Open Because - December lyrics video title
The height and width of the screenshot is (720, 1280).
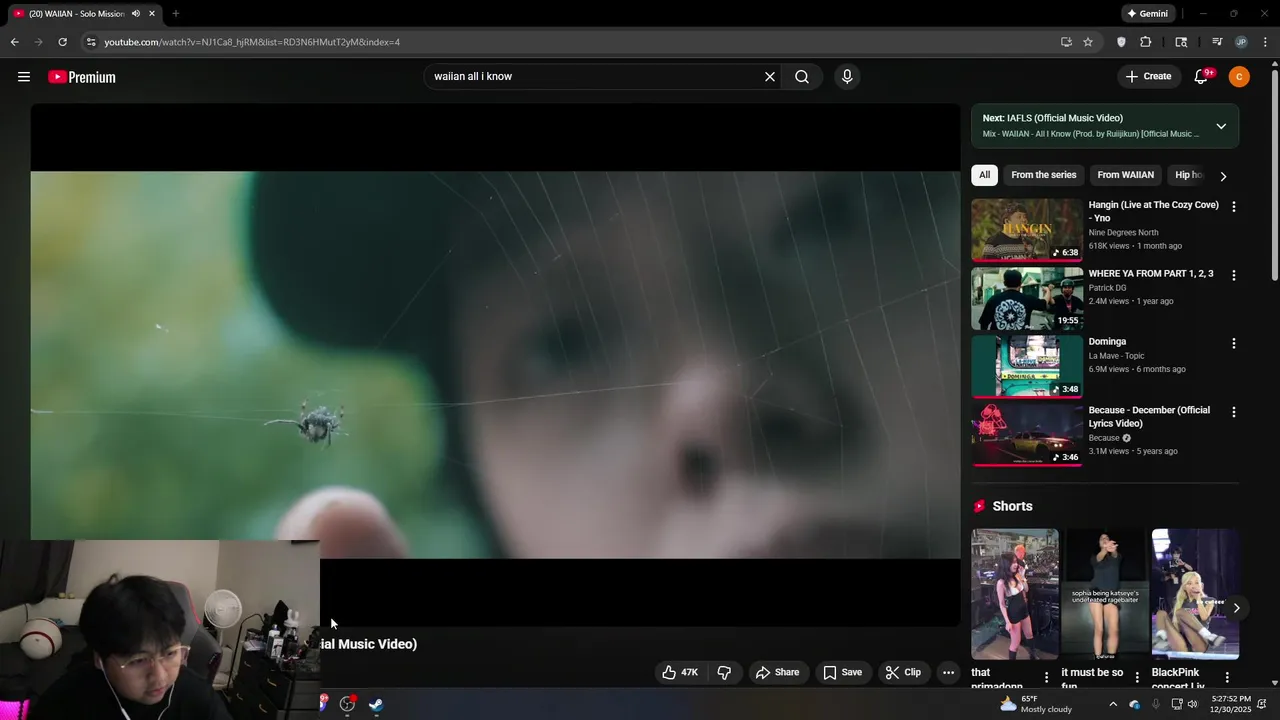[x=1149, y=417]
